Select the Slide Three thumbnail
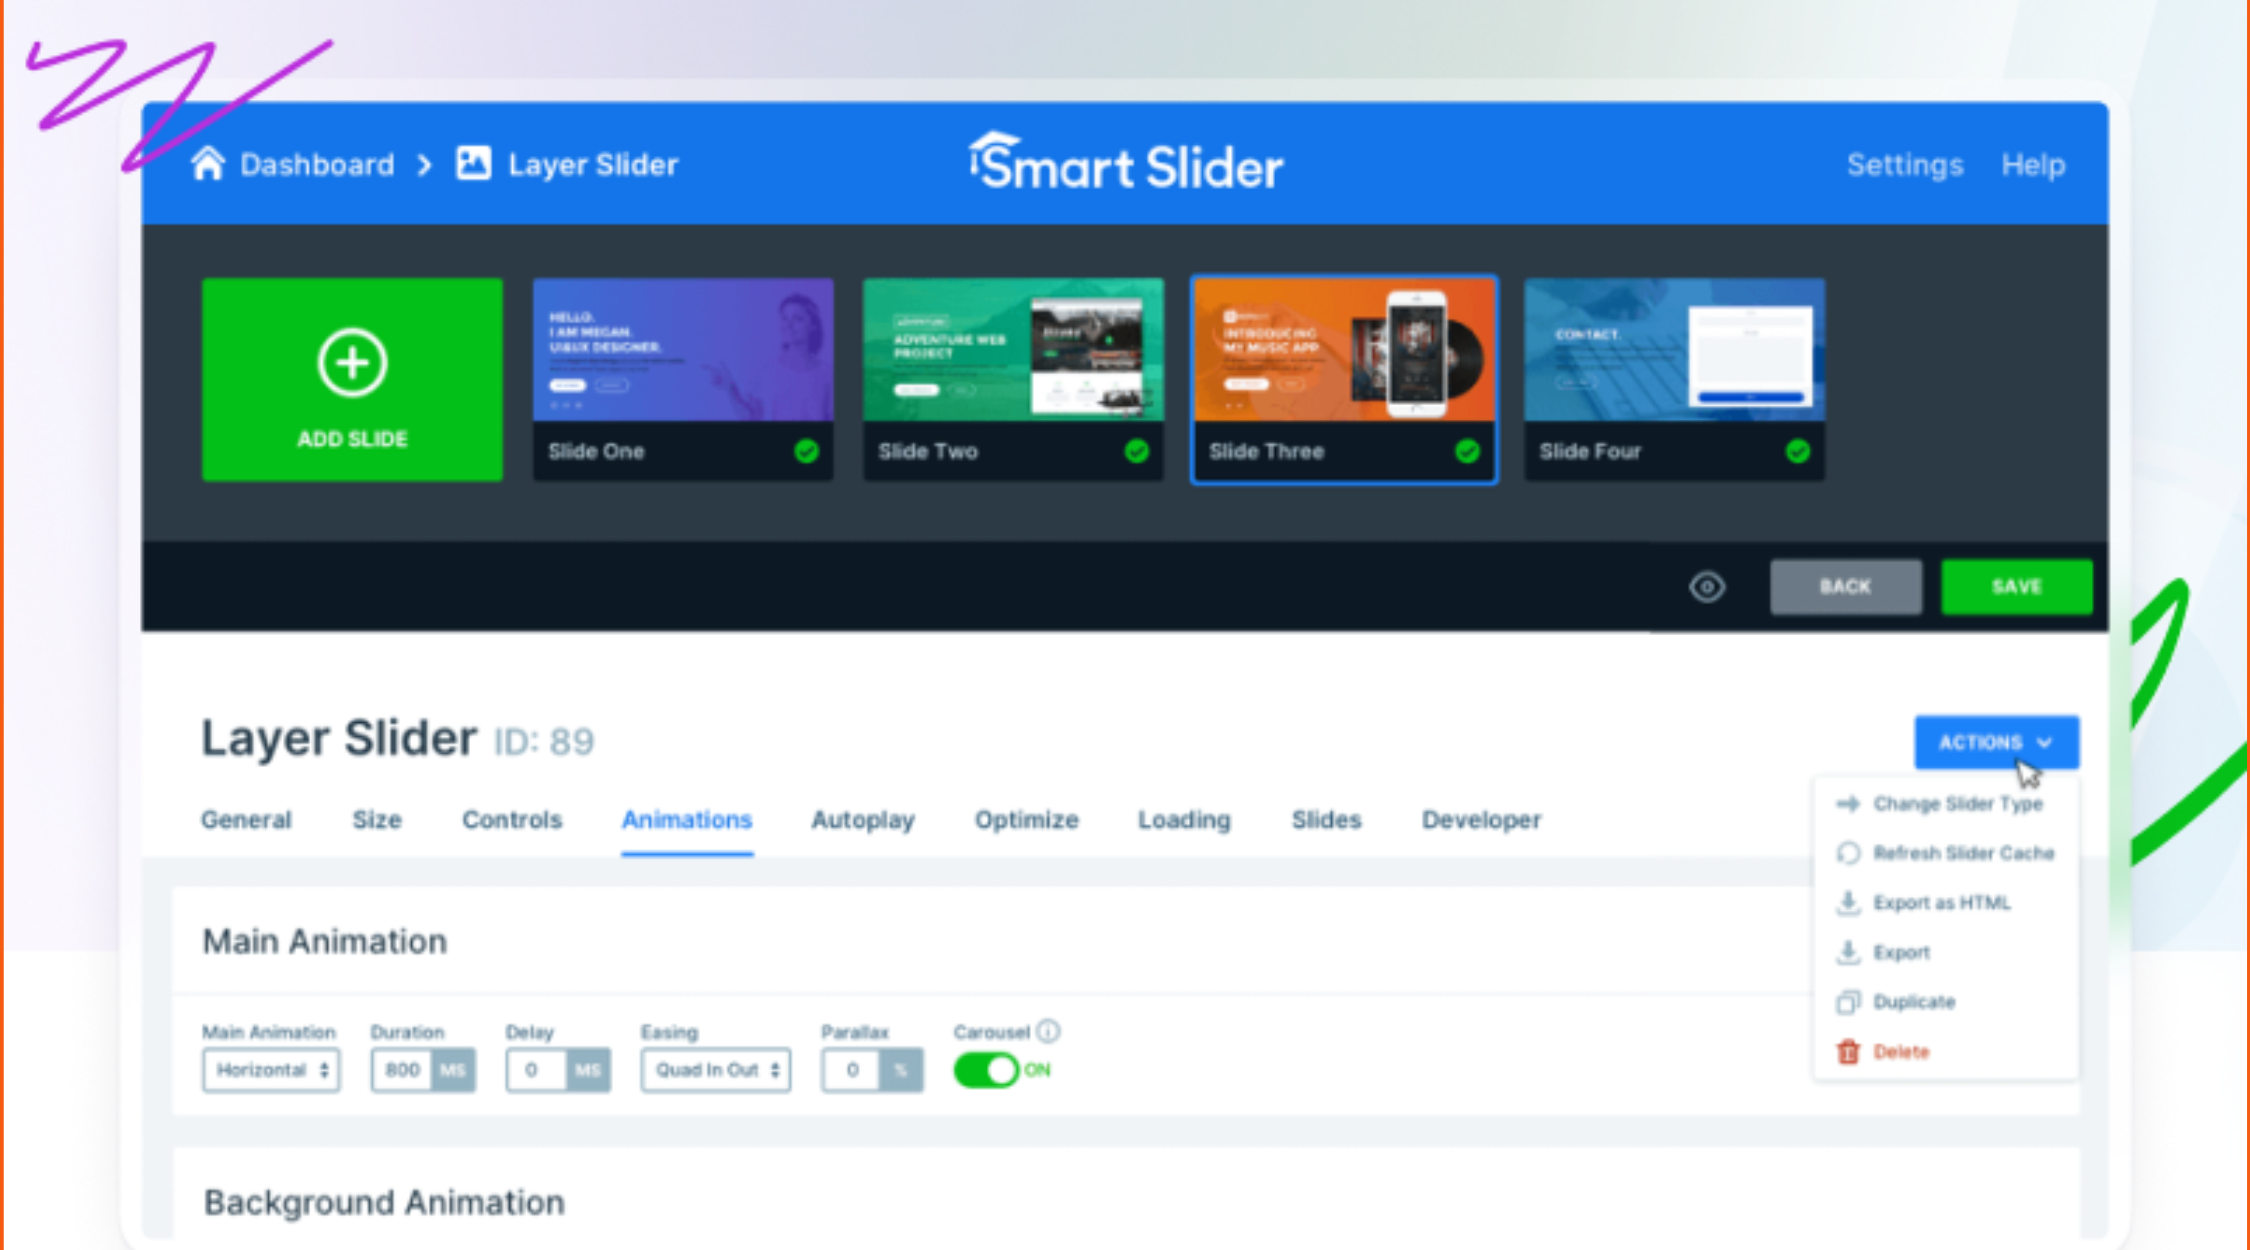2250x1250 pixels. coord(1344,380)
